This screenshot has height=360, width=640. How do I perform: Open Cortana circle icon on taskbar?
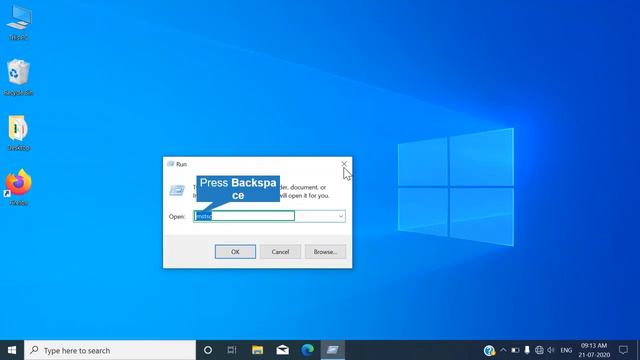[208, 350]
